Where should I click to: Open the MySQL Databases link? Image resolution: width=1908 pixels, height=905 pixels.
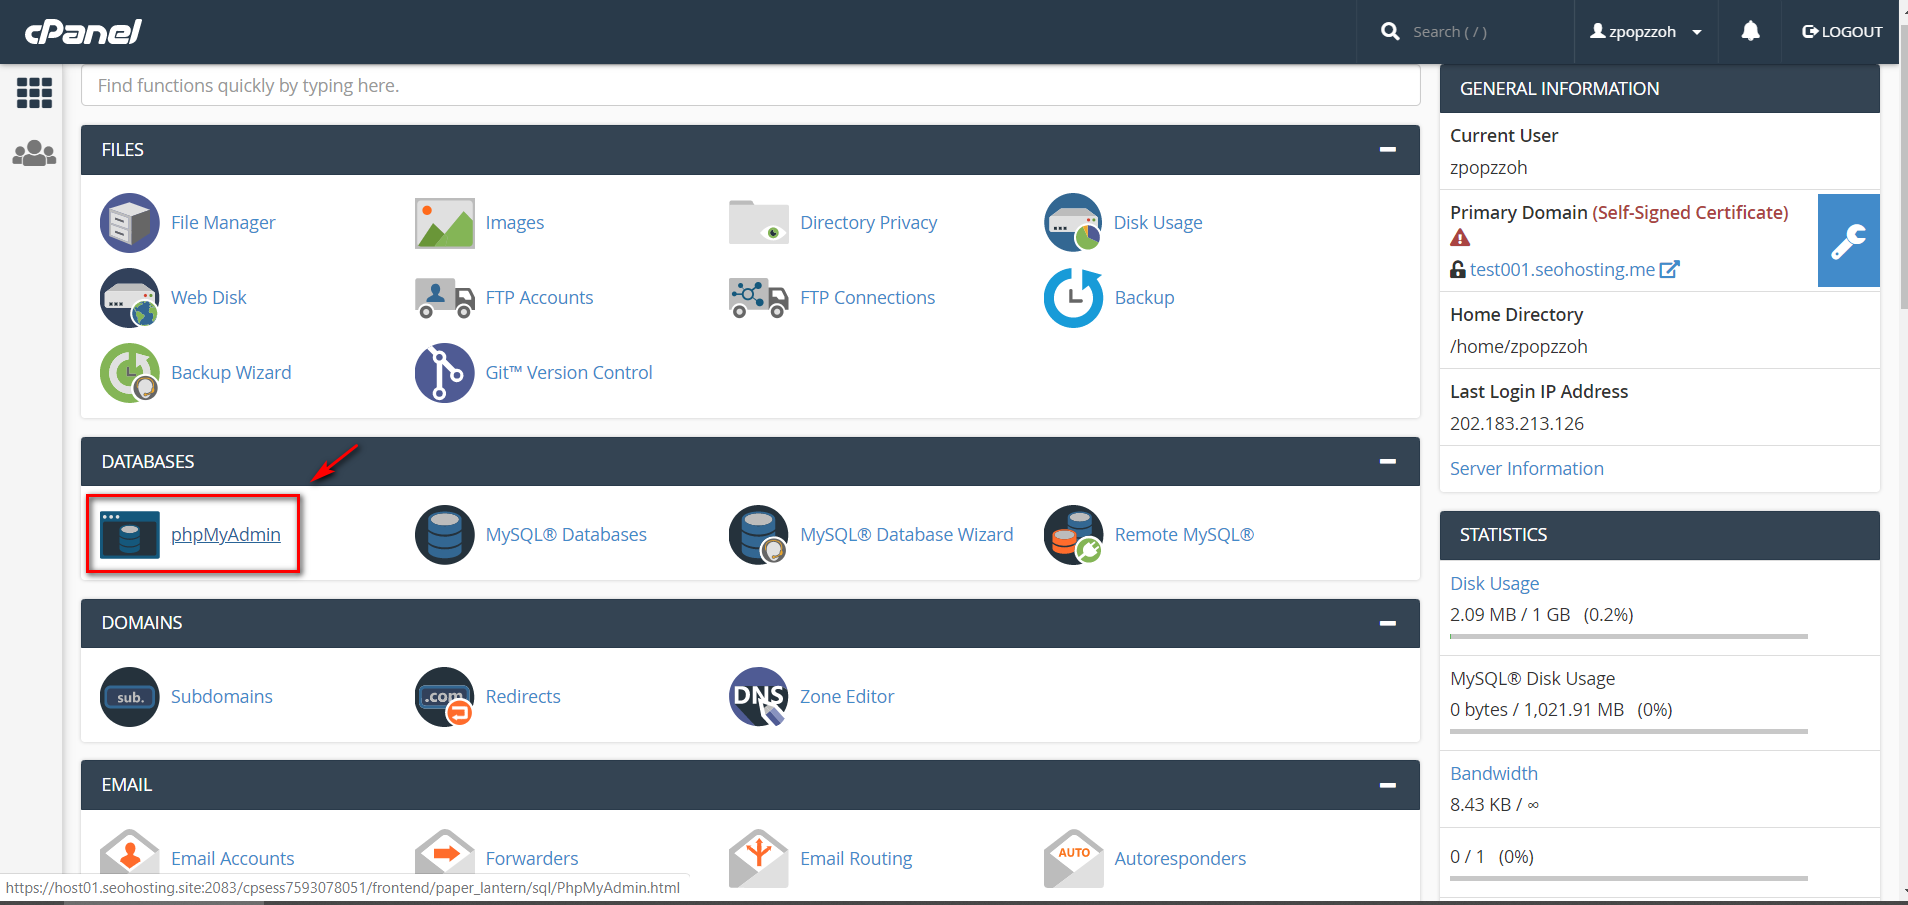pyautogui.click(x=566, y=535)
